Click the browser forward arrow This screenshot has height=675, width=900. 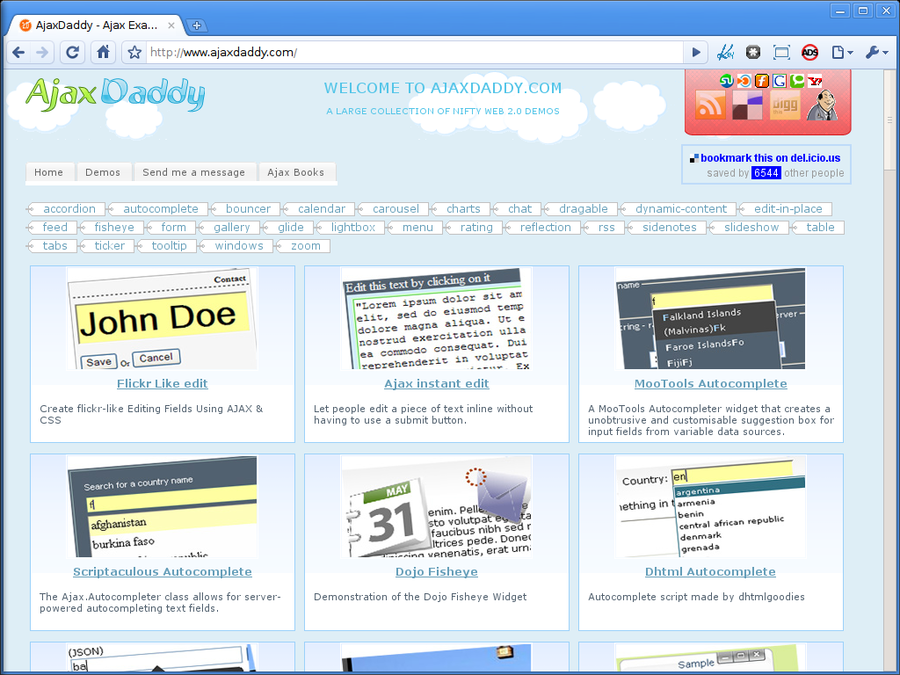coord(42,53)
